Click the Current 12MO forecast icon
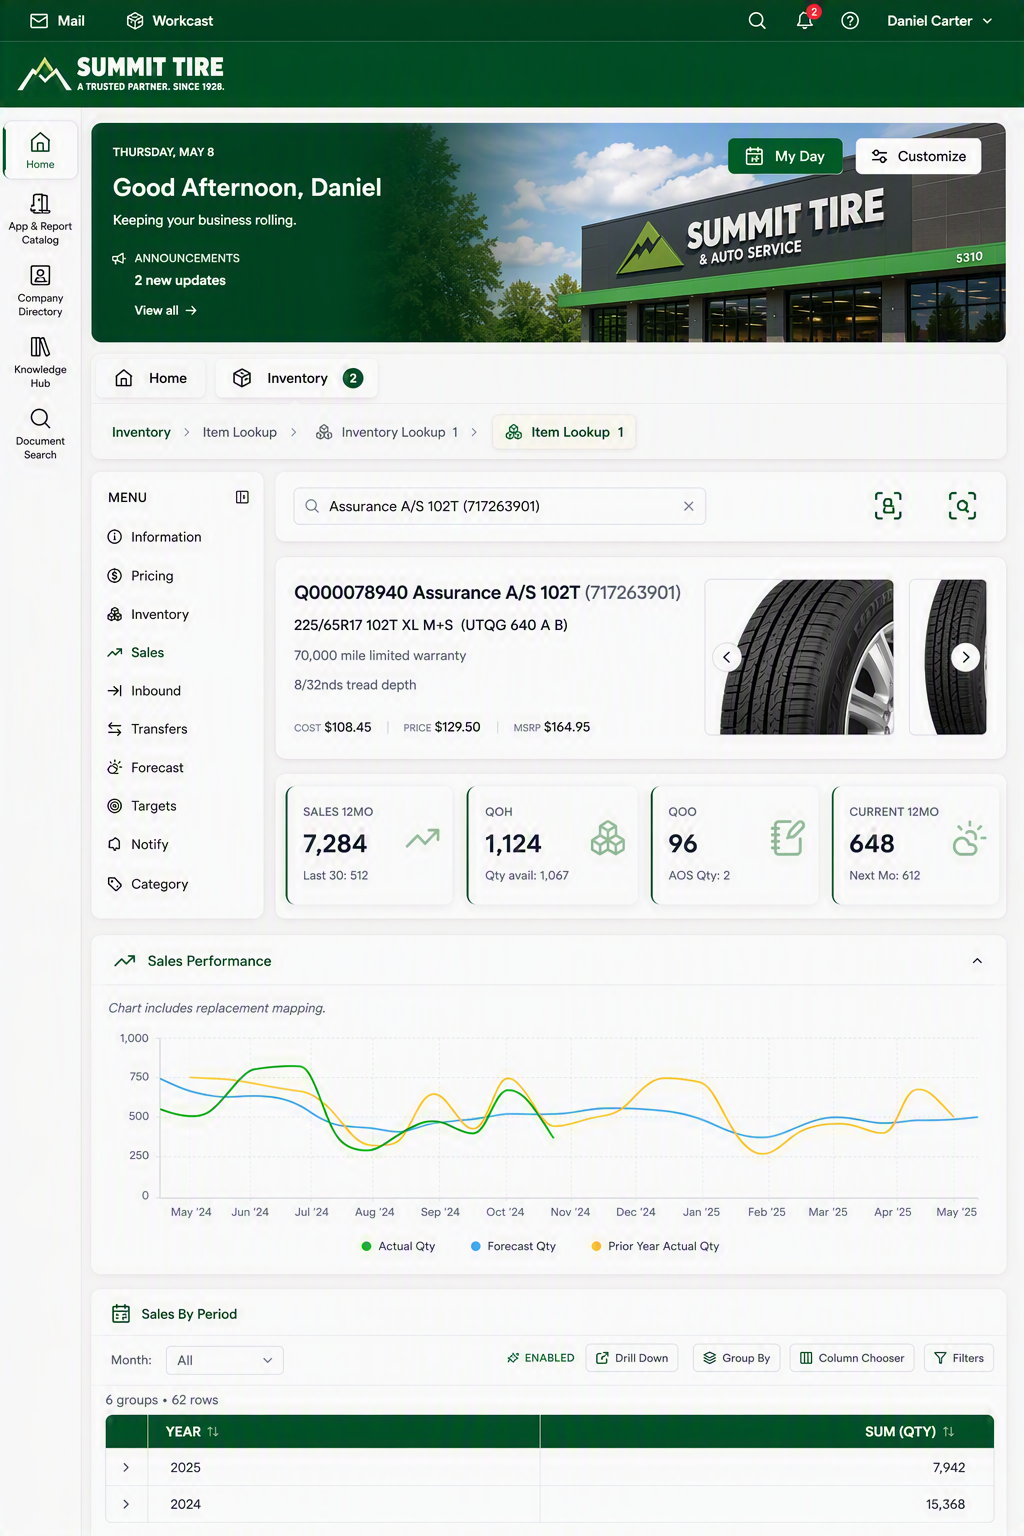 [x=969, y=838]
